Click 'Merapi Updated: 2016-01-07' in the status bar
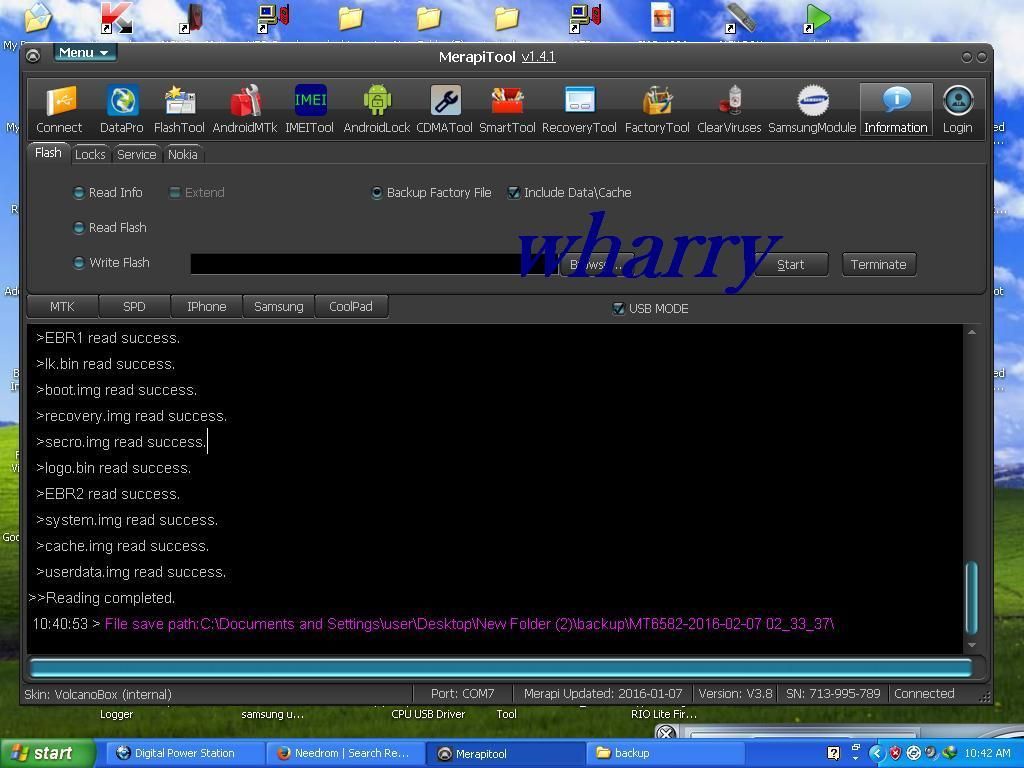 (603, 694)
